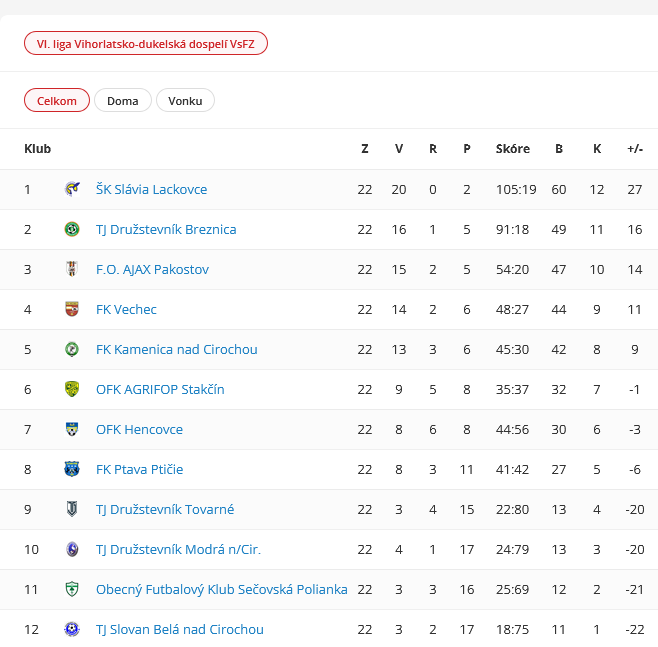Switch to the Celkom standings tab
The width and height of the screenshot is (658, 647).
57,101
